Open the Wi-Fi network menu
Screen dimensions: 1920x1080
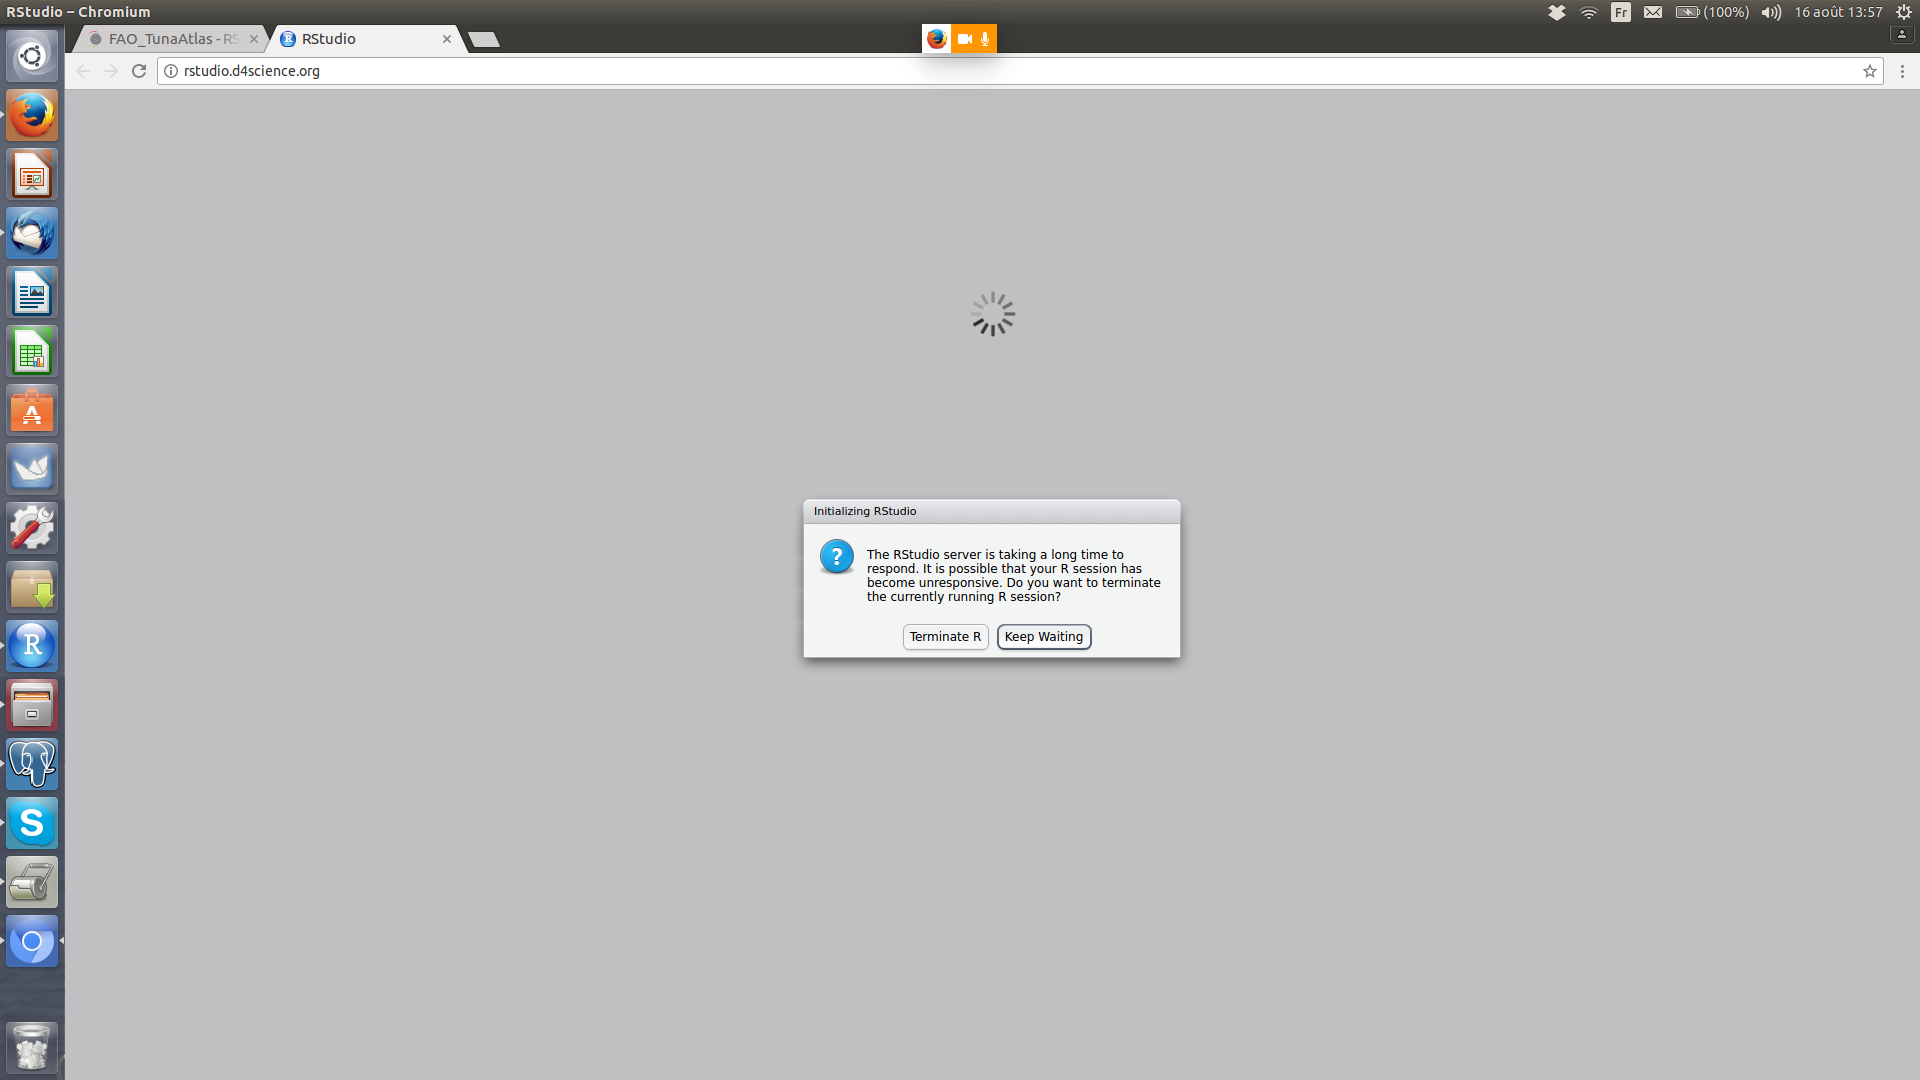[x=1589, y=12]
